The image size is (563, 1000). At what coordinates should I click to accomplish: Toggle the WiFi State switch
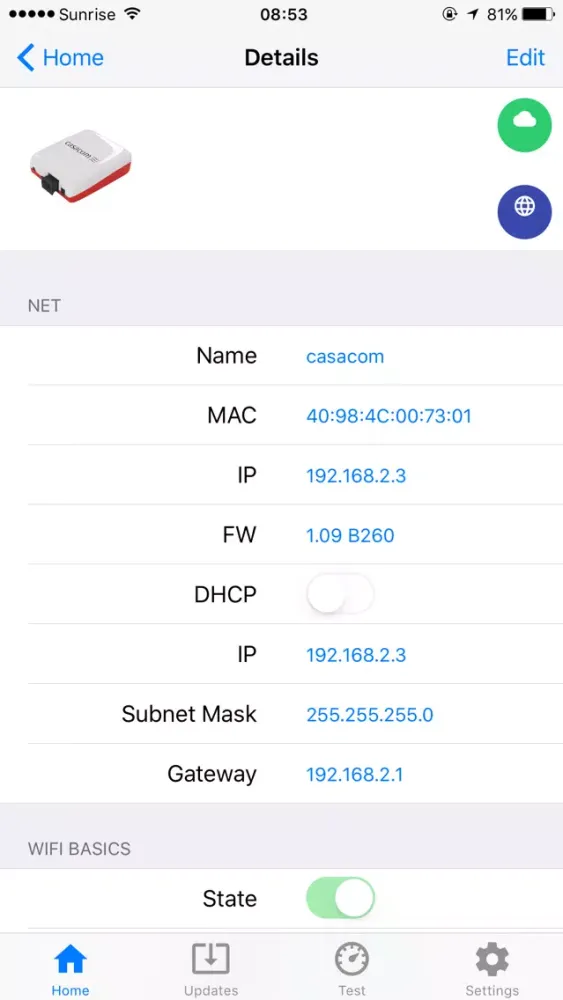click(x=340, y=898)
